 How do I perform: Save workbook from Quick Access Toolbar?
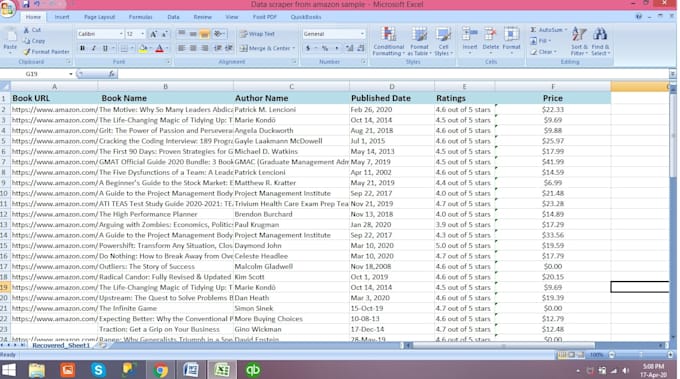coord(26,4)
